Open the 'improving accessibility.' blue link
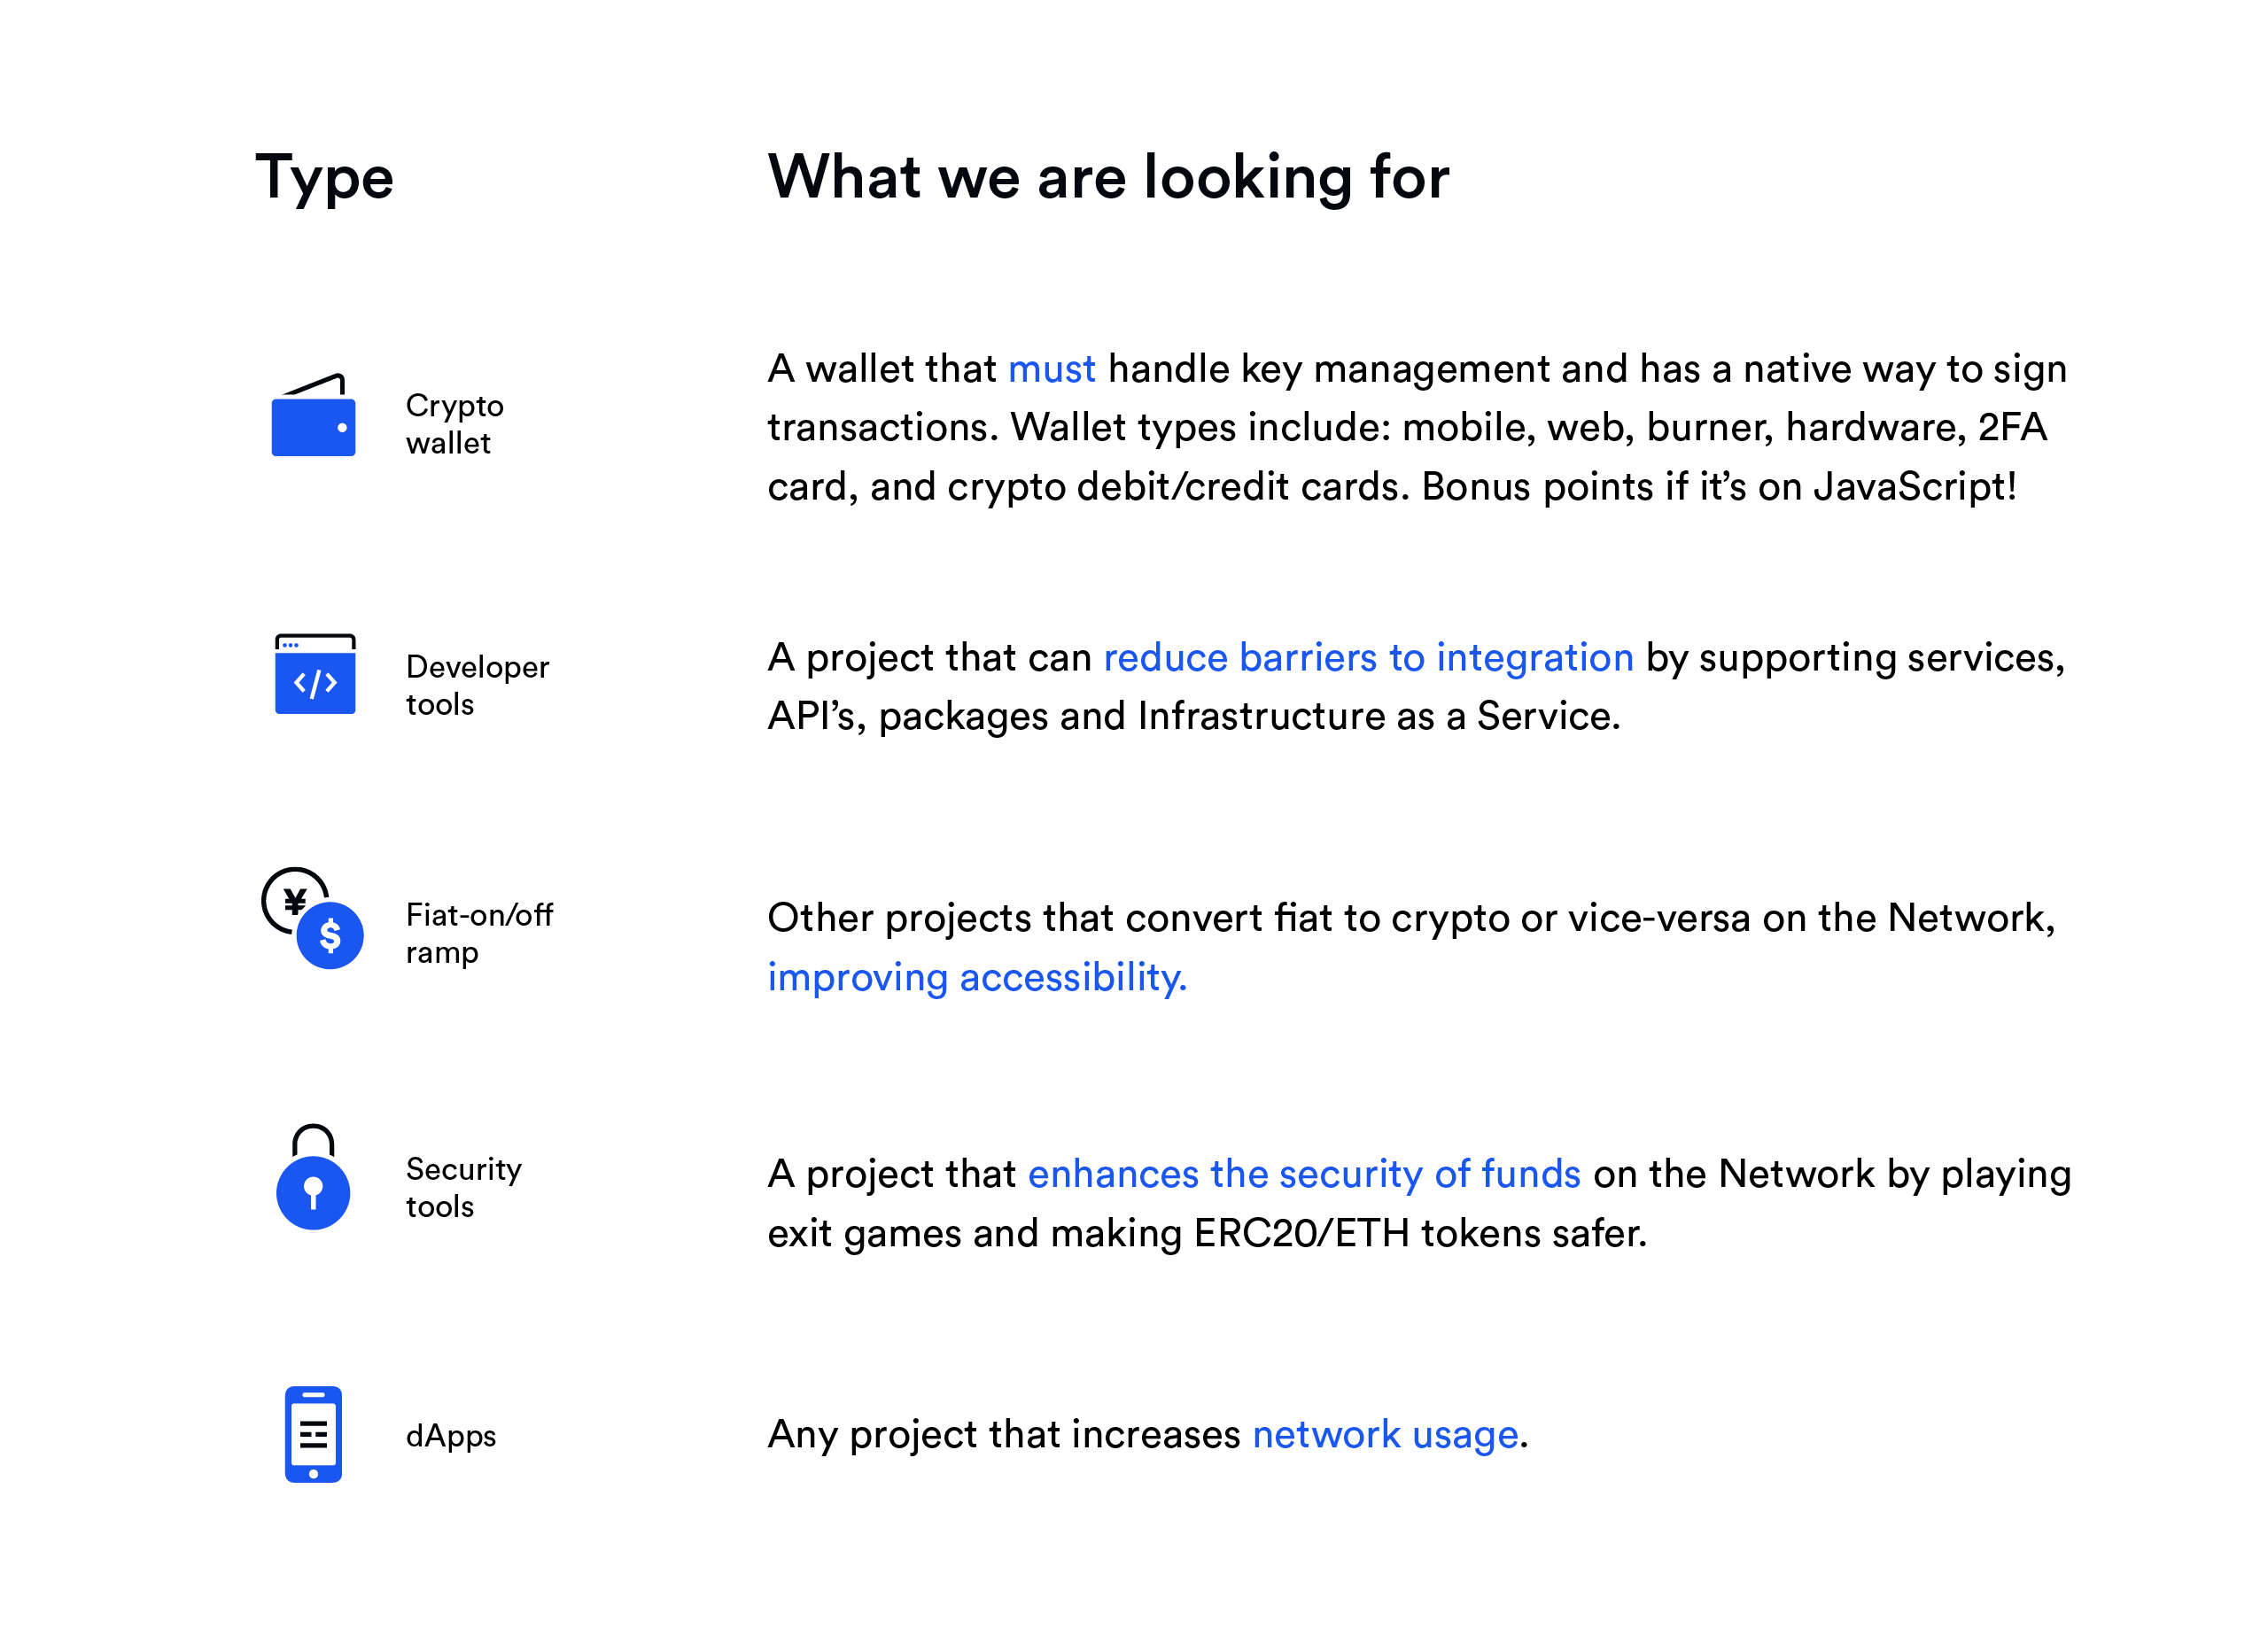The height and width of the screenshot is (1644, 2268). (977, 977)
